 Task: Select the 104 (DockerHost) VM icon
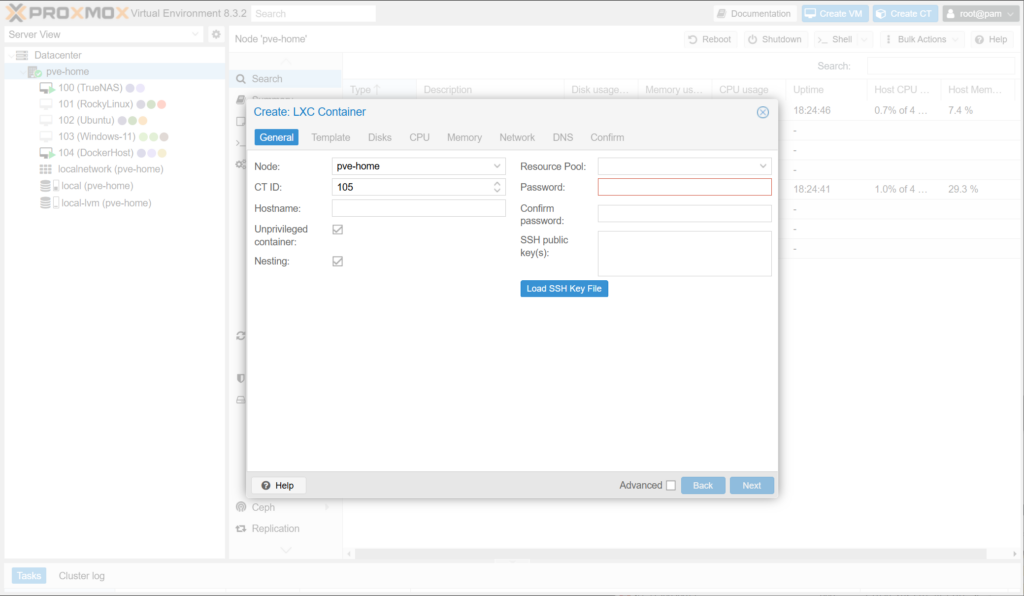[46, 153]
